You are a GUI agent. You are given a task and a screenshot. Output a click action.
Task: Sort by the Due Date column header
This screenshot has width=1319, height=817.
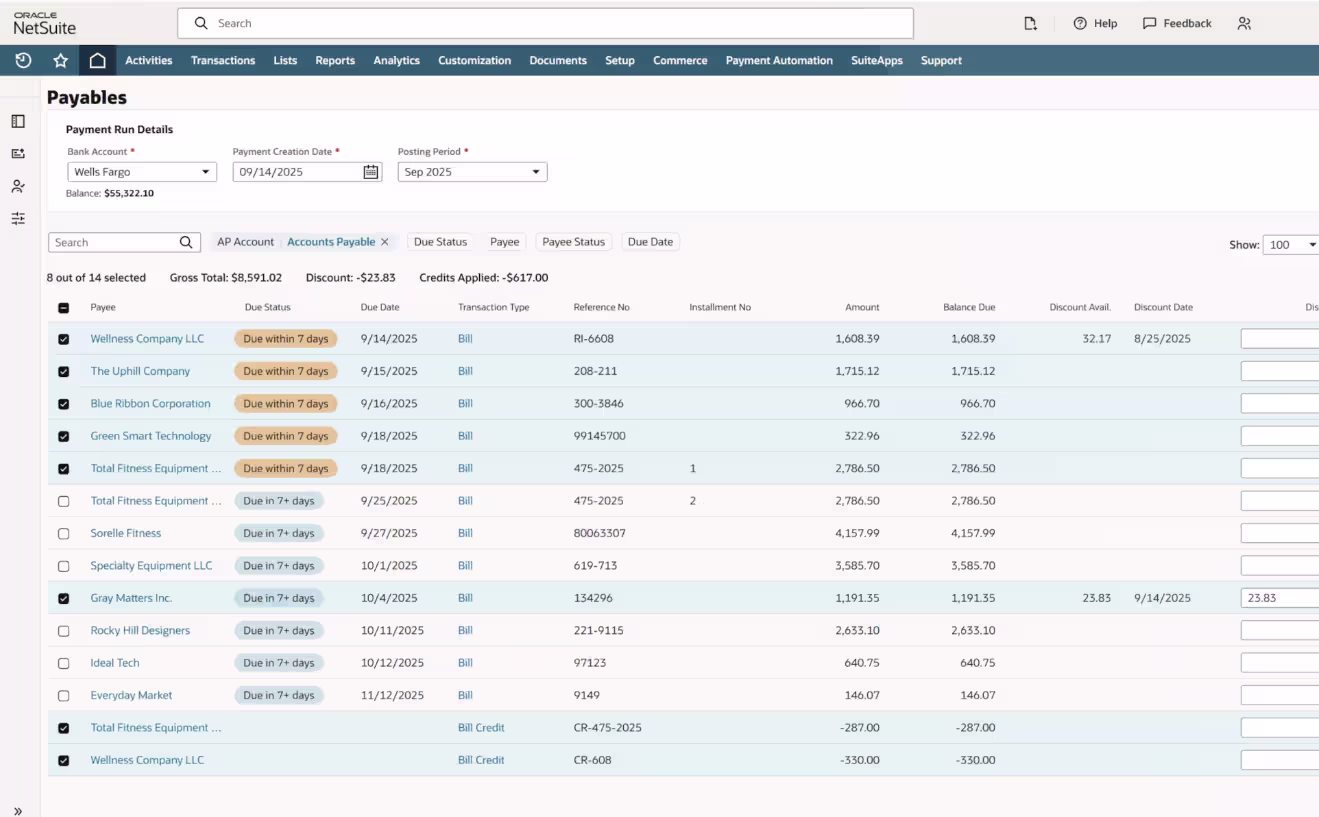[380, 307]
